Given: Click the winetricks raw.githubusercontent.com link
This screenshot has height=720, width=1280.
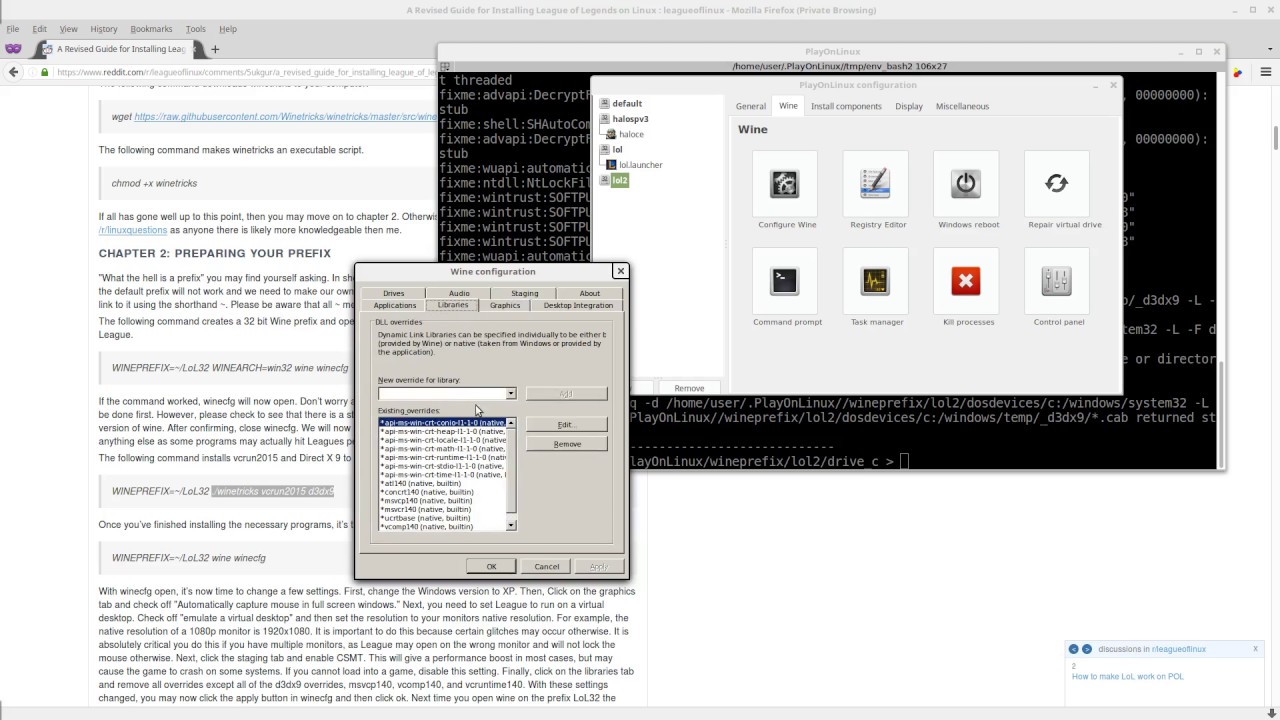Looking at the screenshot, I should coord(286,117).
